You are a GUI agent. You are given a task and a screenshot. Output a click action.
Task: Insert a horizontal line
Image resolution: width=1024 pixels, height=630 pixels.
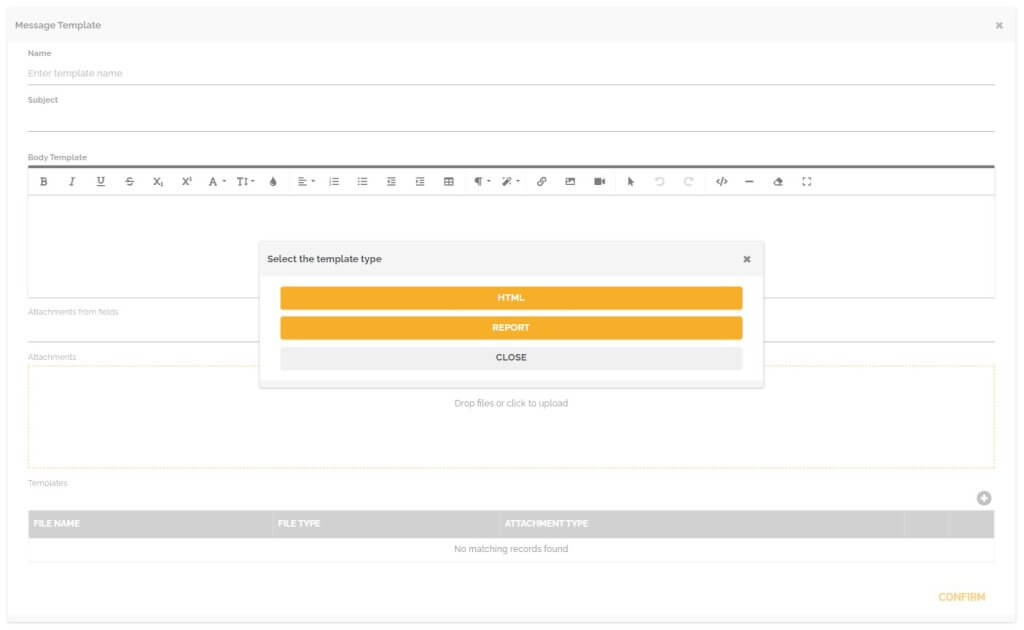click(x=748, y=181)
